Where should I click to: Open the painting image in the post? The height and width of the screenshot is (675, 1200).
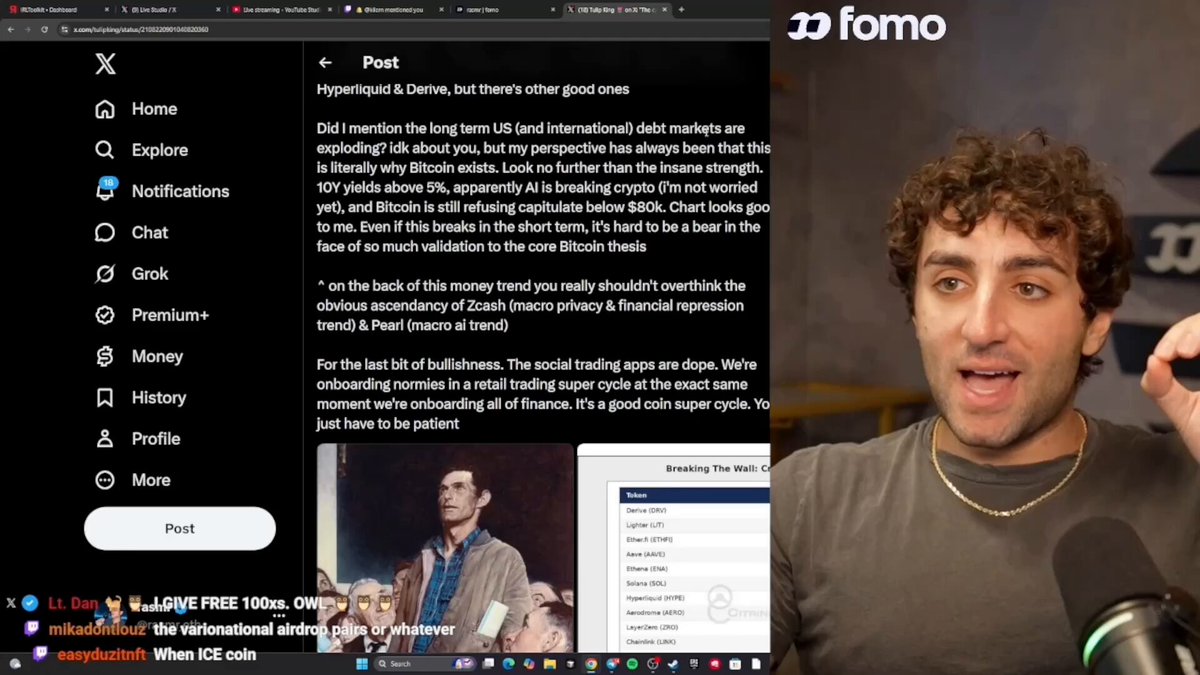(x=445, y=548)
